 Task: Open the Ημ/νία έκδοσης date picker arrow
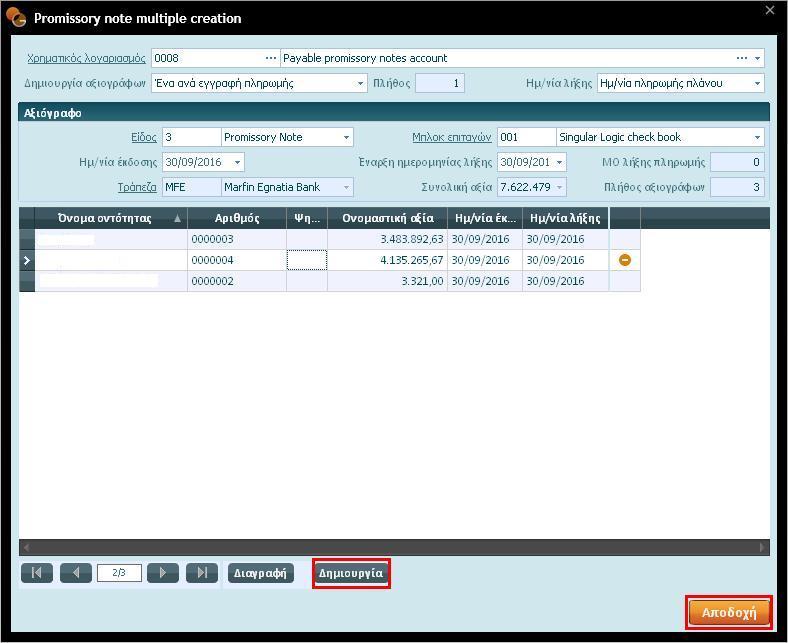click(x=237, y=162)
